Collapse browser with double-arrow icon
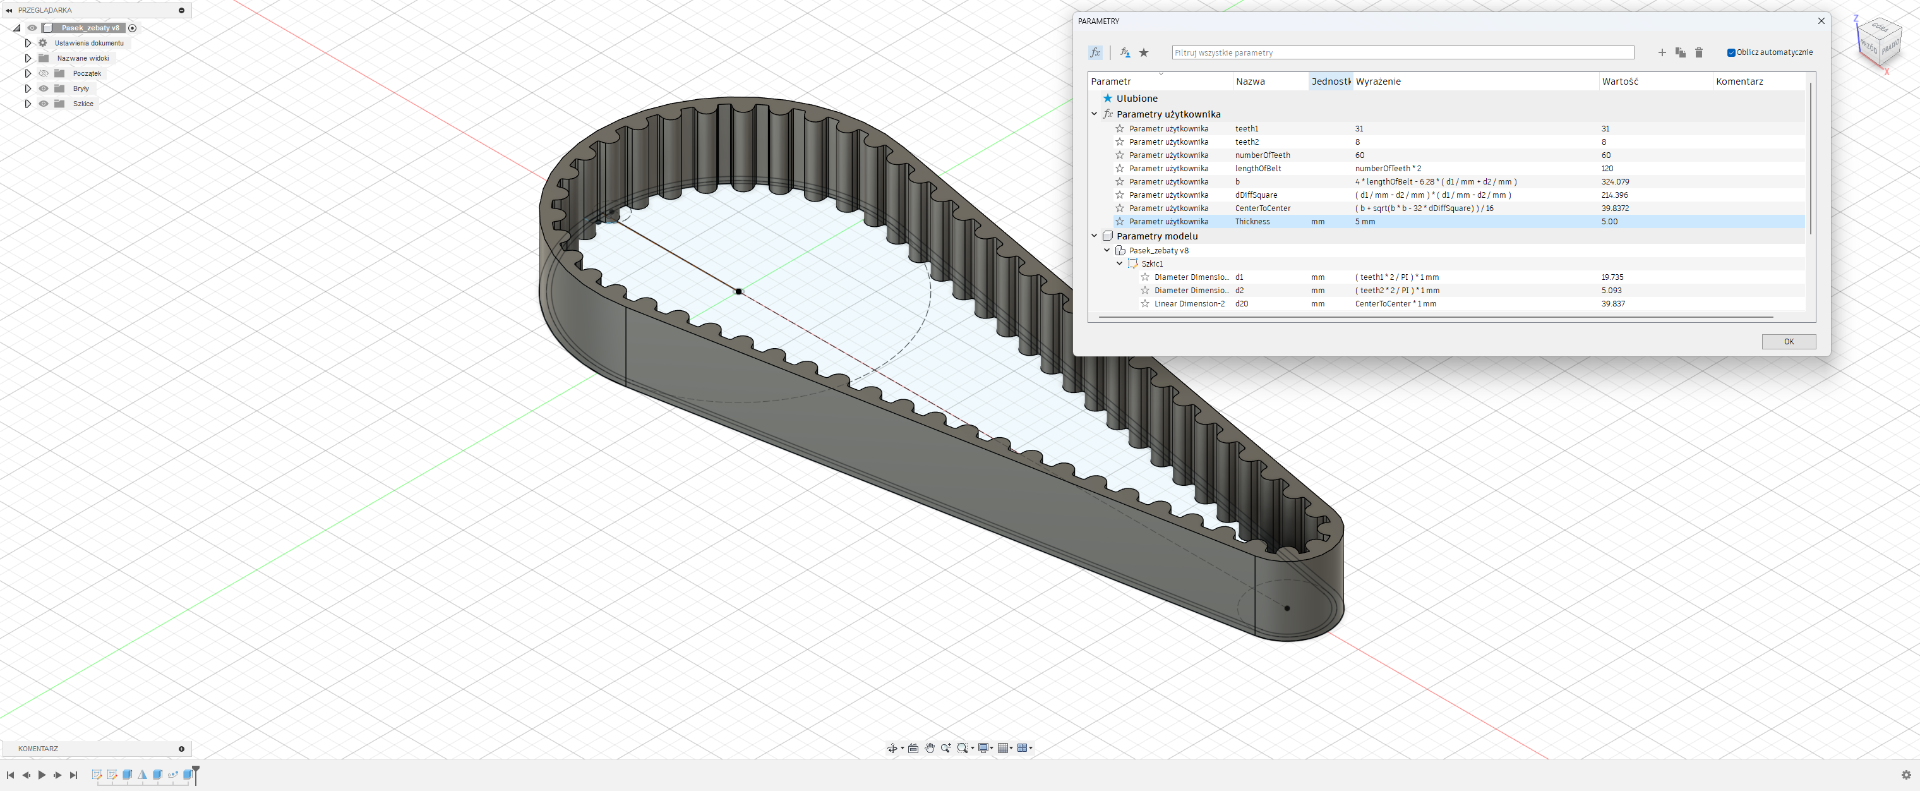Screen dimensions: 1920x791 (9, 10)
